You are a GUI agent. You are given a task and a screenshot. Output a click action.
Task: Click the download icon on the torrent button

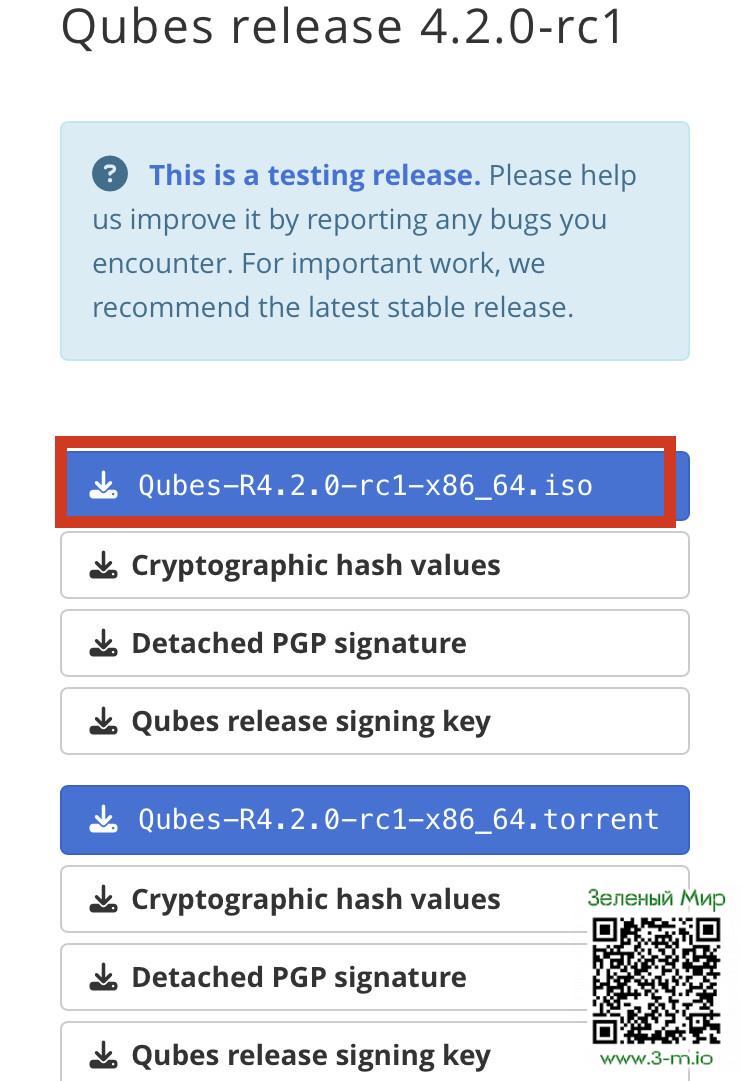click(x=103, y=820)
